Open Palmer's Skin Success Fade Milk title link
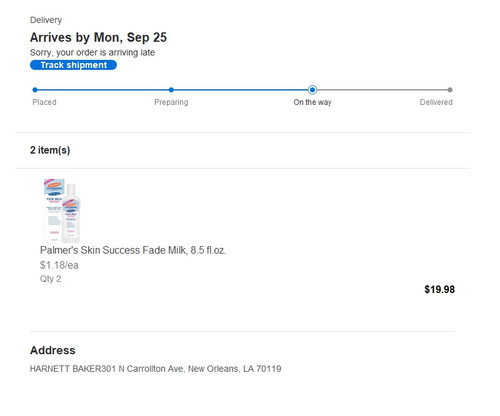500x416 pixels. pos(133,250)
